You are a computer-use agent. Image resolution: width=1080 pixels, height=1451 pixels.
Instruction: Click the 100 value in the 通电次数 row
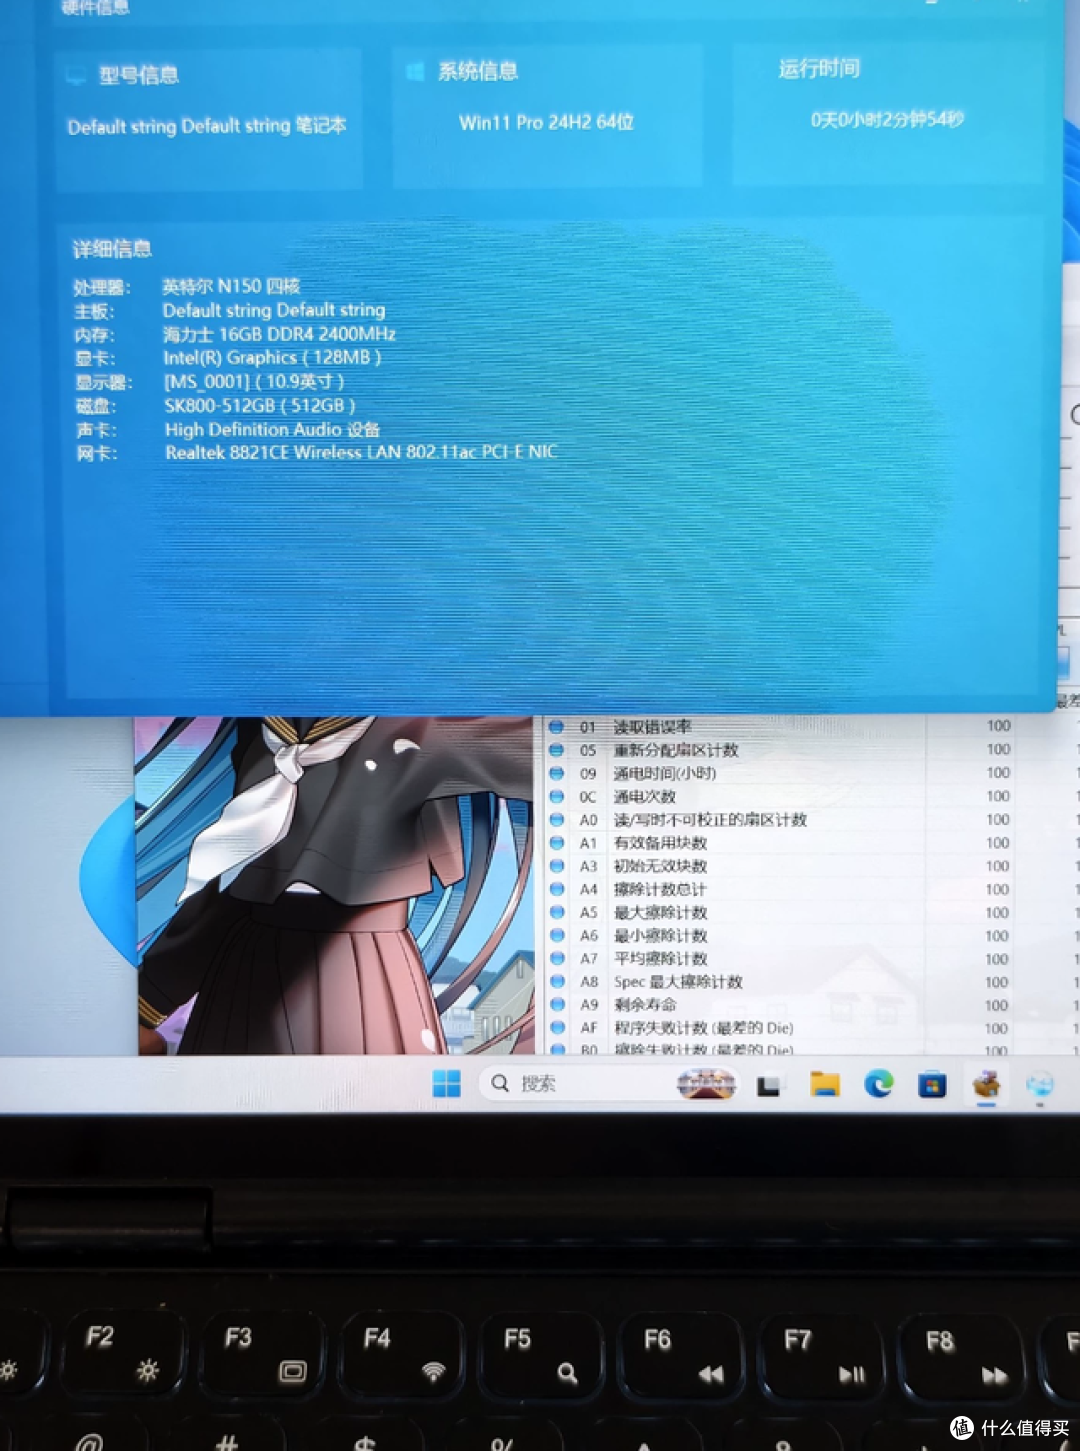(998, 796)
